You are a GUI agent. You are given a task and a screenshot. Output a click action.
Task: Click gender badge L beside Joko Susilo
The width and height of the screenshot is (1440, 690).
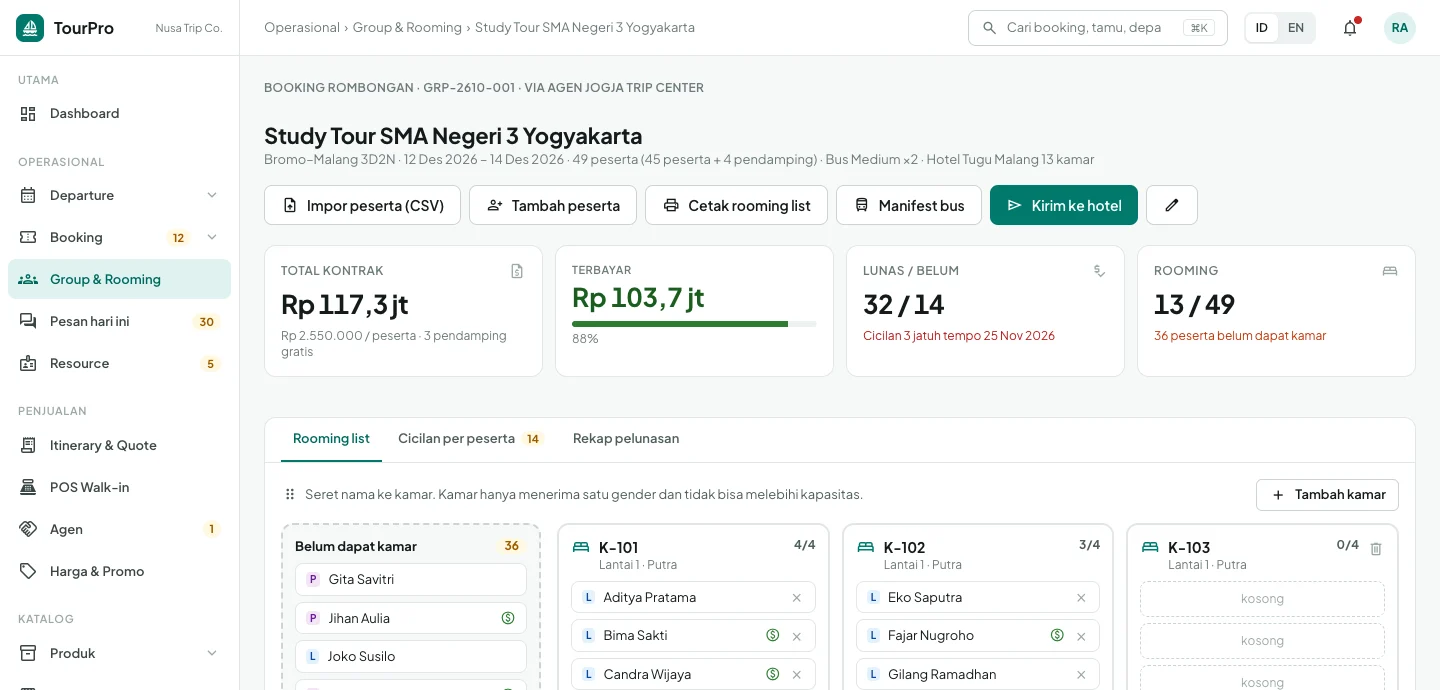tap(313, 656)
